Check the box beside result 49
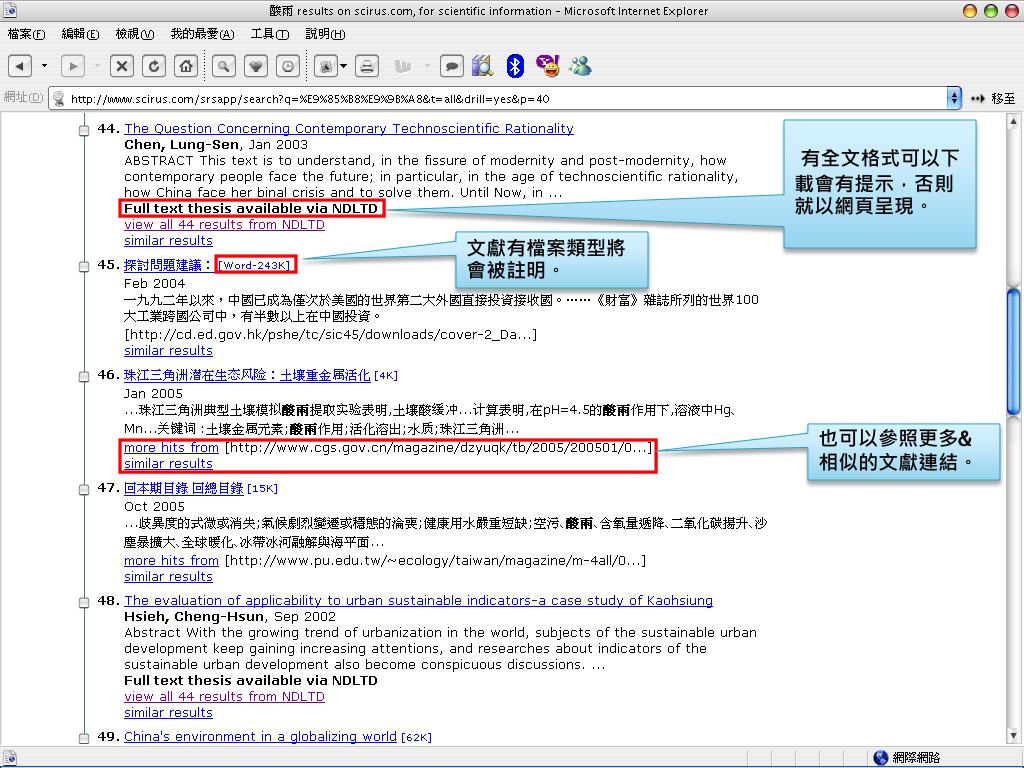Screen dimensions: 1024x768 pyautogui.click(x=84, y=738)
